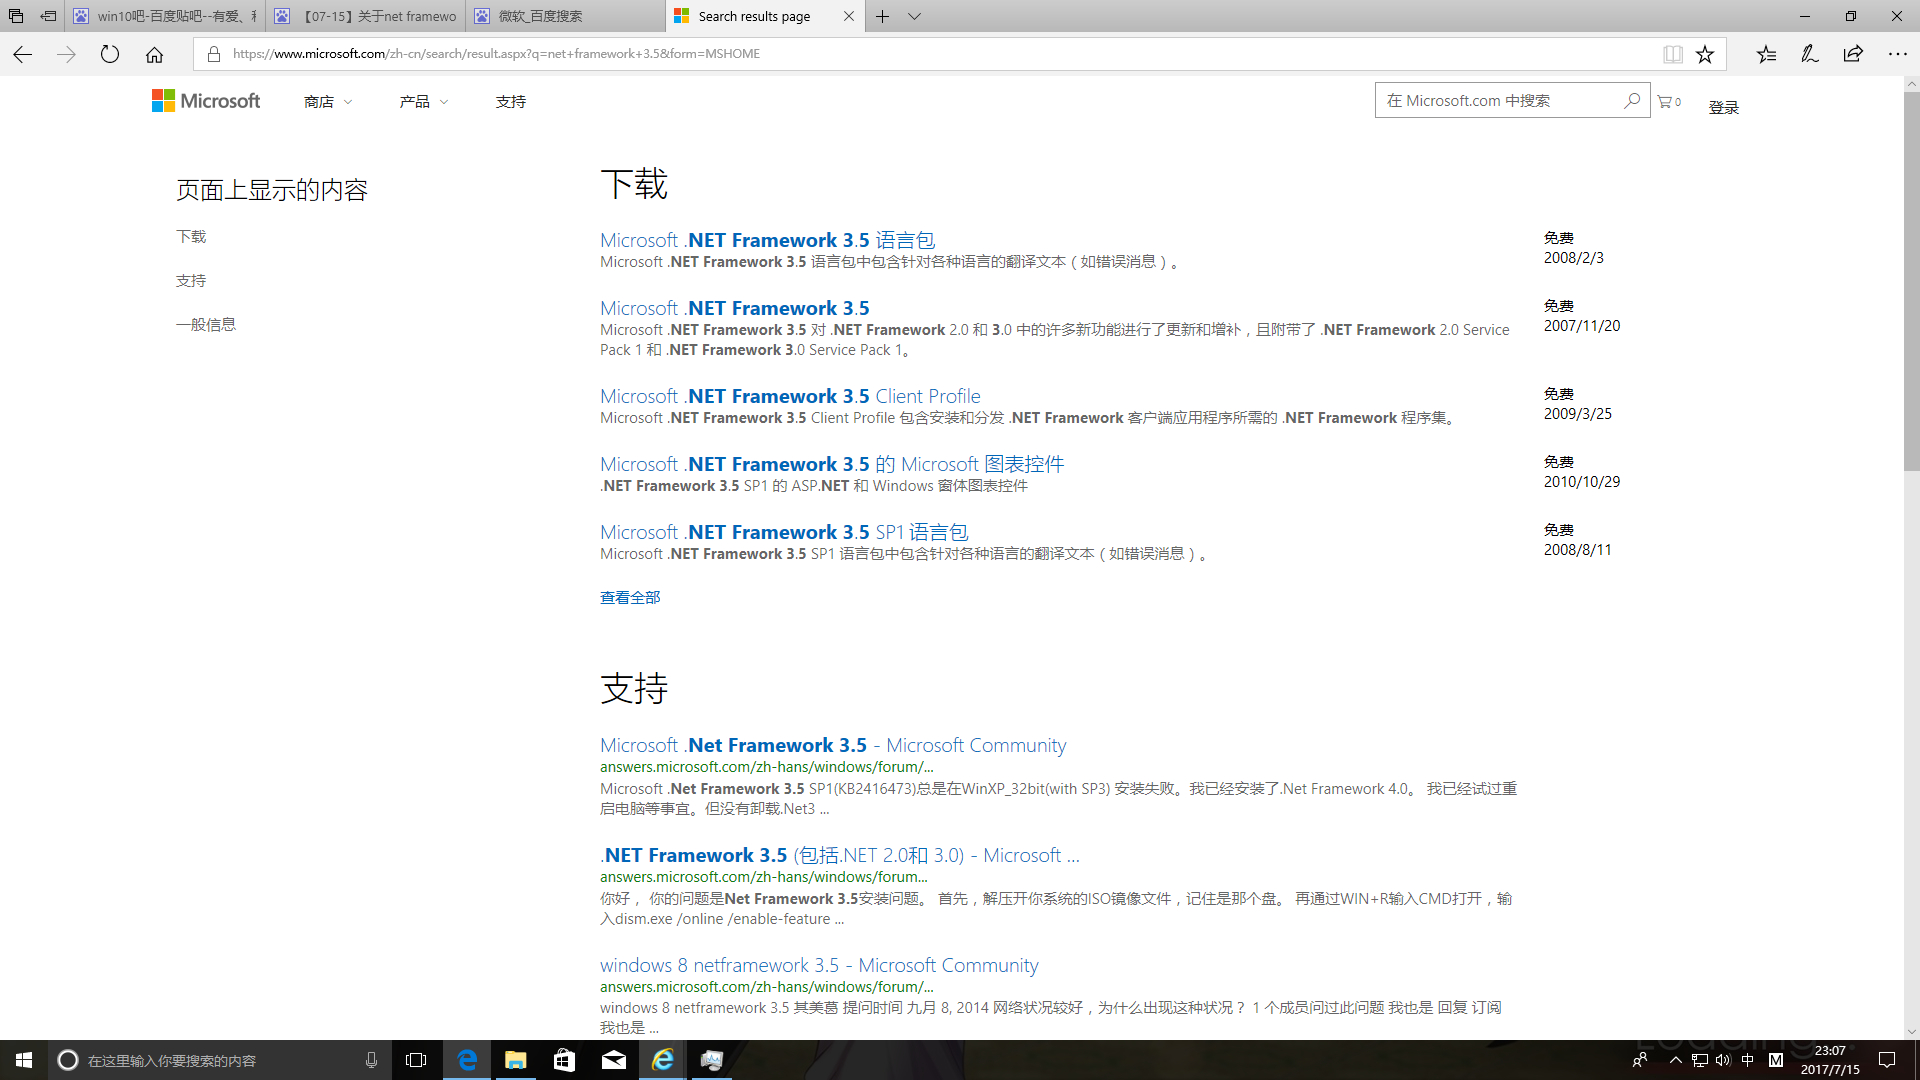Add page to favorites star icon
The image size is (1920, 1080).
tap(1705, 54)
